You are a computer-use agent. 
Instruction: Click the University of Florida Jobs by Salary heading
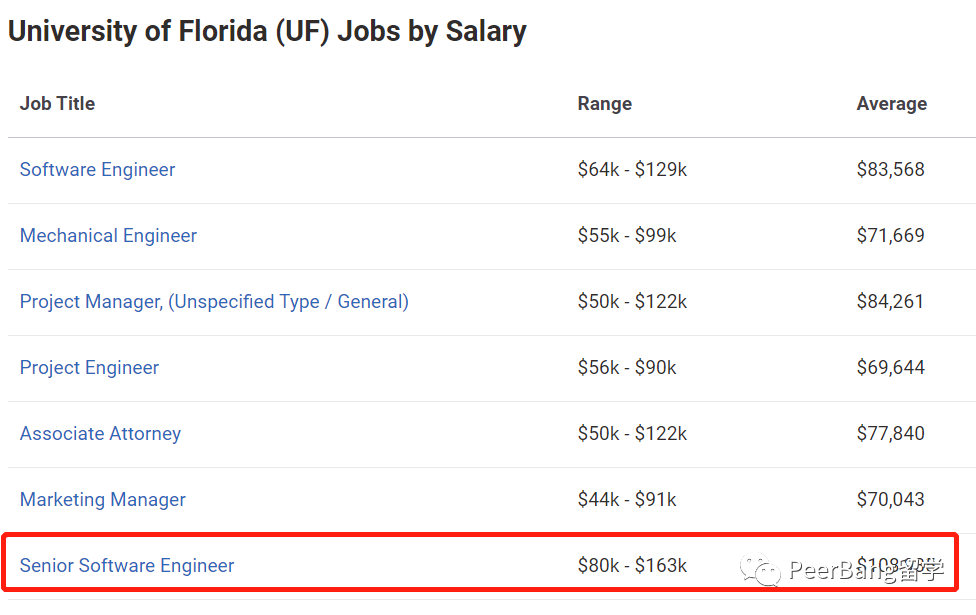[267, 31]
